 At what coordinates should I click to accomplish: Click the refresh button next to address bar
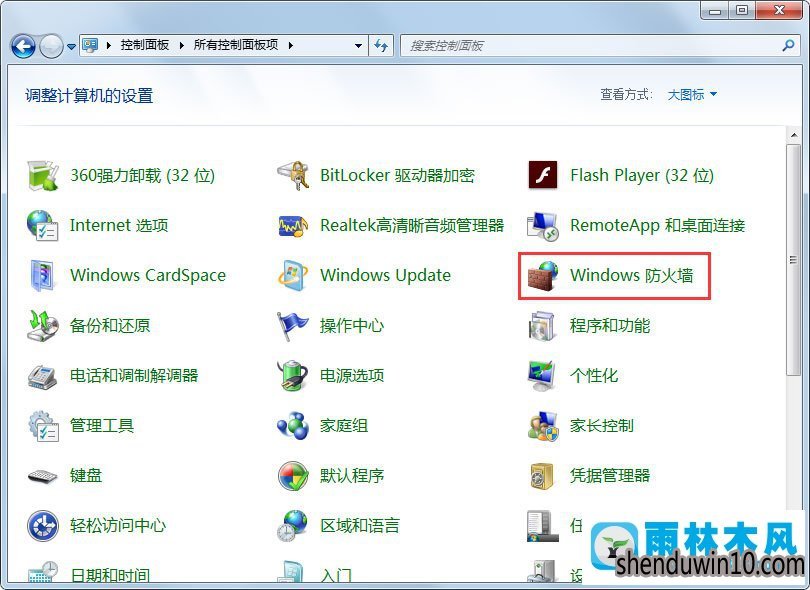point(381,45)
